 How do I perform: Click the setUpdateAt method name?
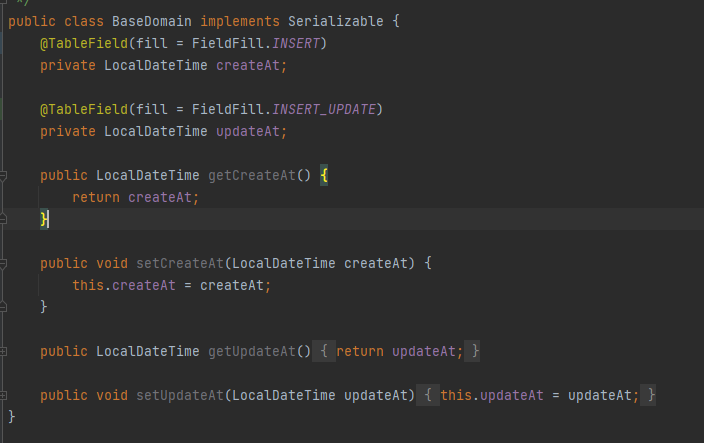pyautogui.click(x=180, y=395)
